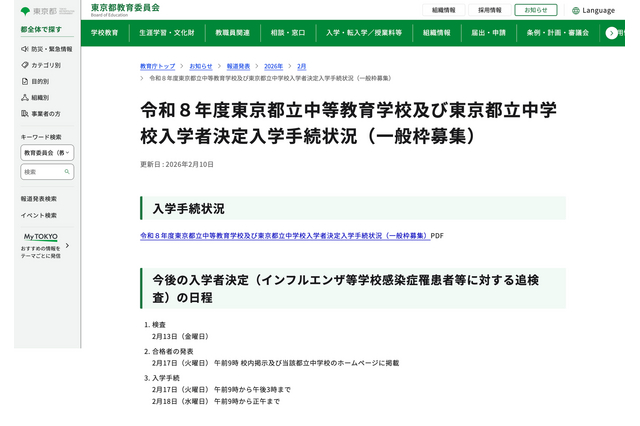Image resolution: width=640 pixels, height=426 pixels.
Task: Open the 届出・申請 menu
Action: [488, 33]
